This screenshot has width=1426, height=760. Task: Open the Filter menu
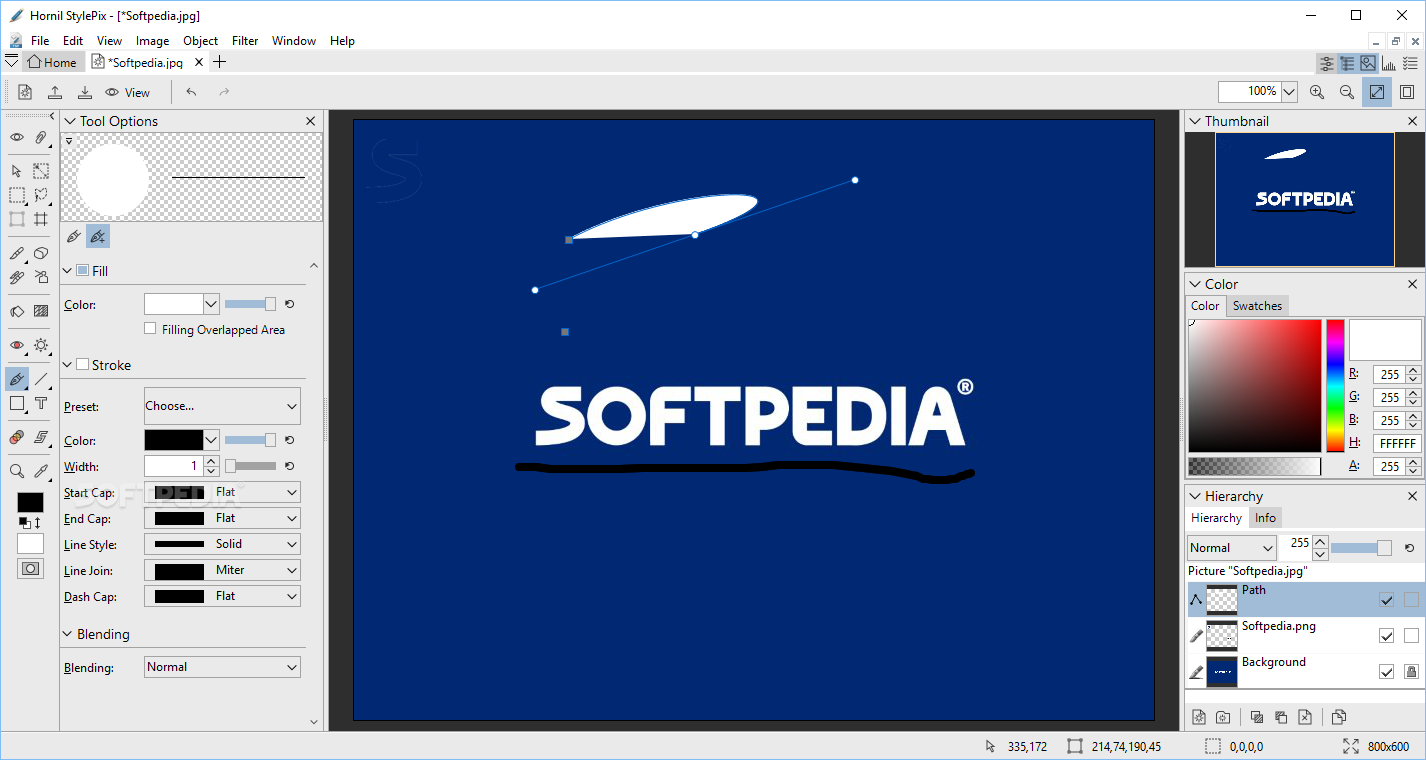[245, 41]
